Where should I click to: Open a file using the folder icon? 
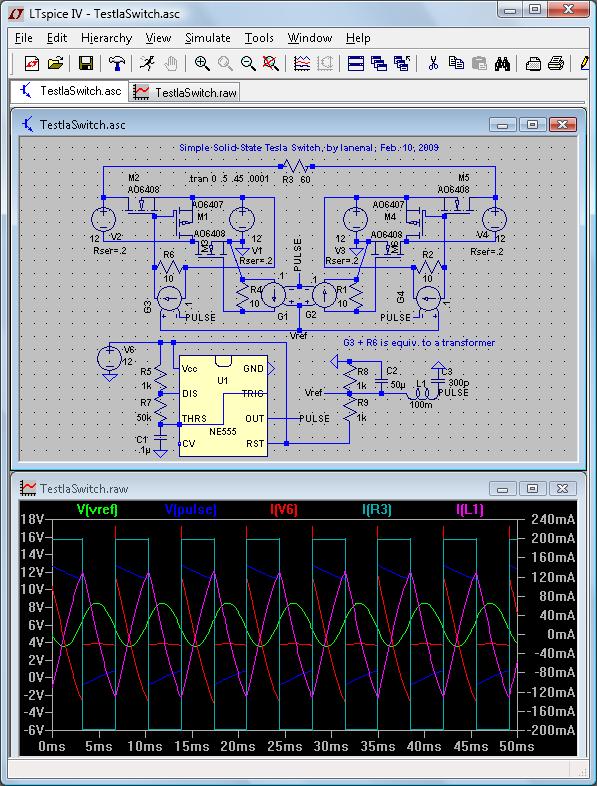55,63
